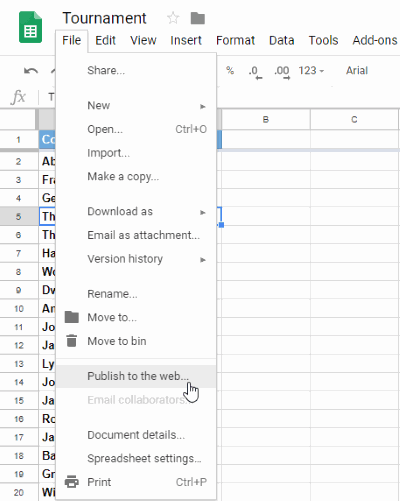This screenshot has height=501, width=400.
Task: Decrease decimal places with .0 icon
Action: [x=255, y=72]
